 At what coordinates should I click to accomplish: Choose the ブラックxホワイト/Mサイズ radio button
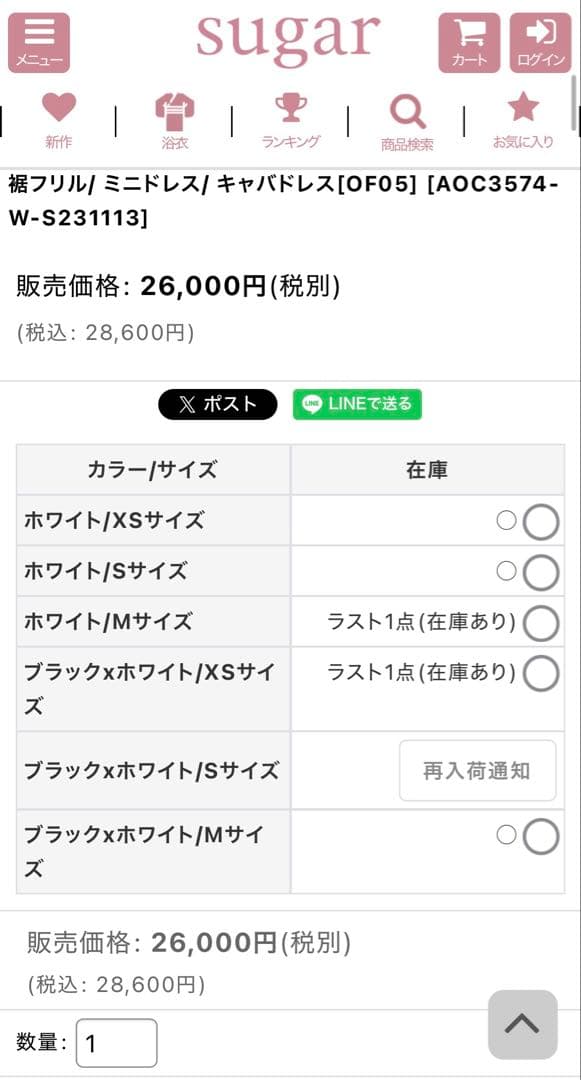tap(540, 836)
